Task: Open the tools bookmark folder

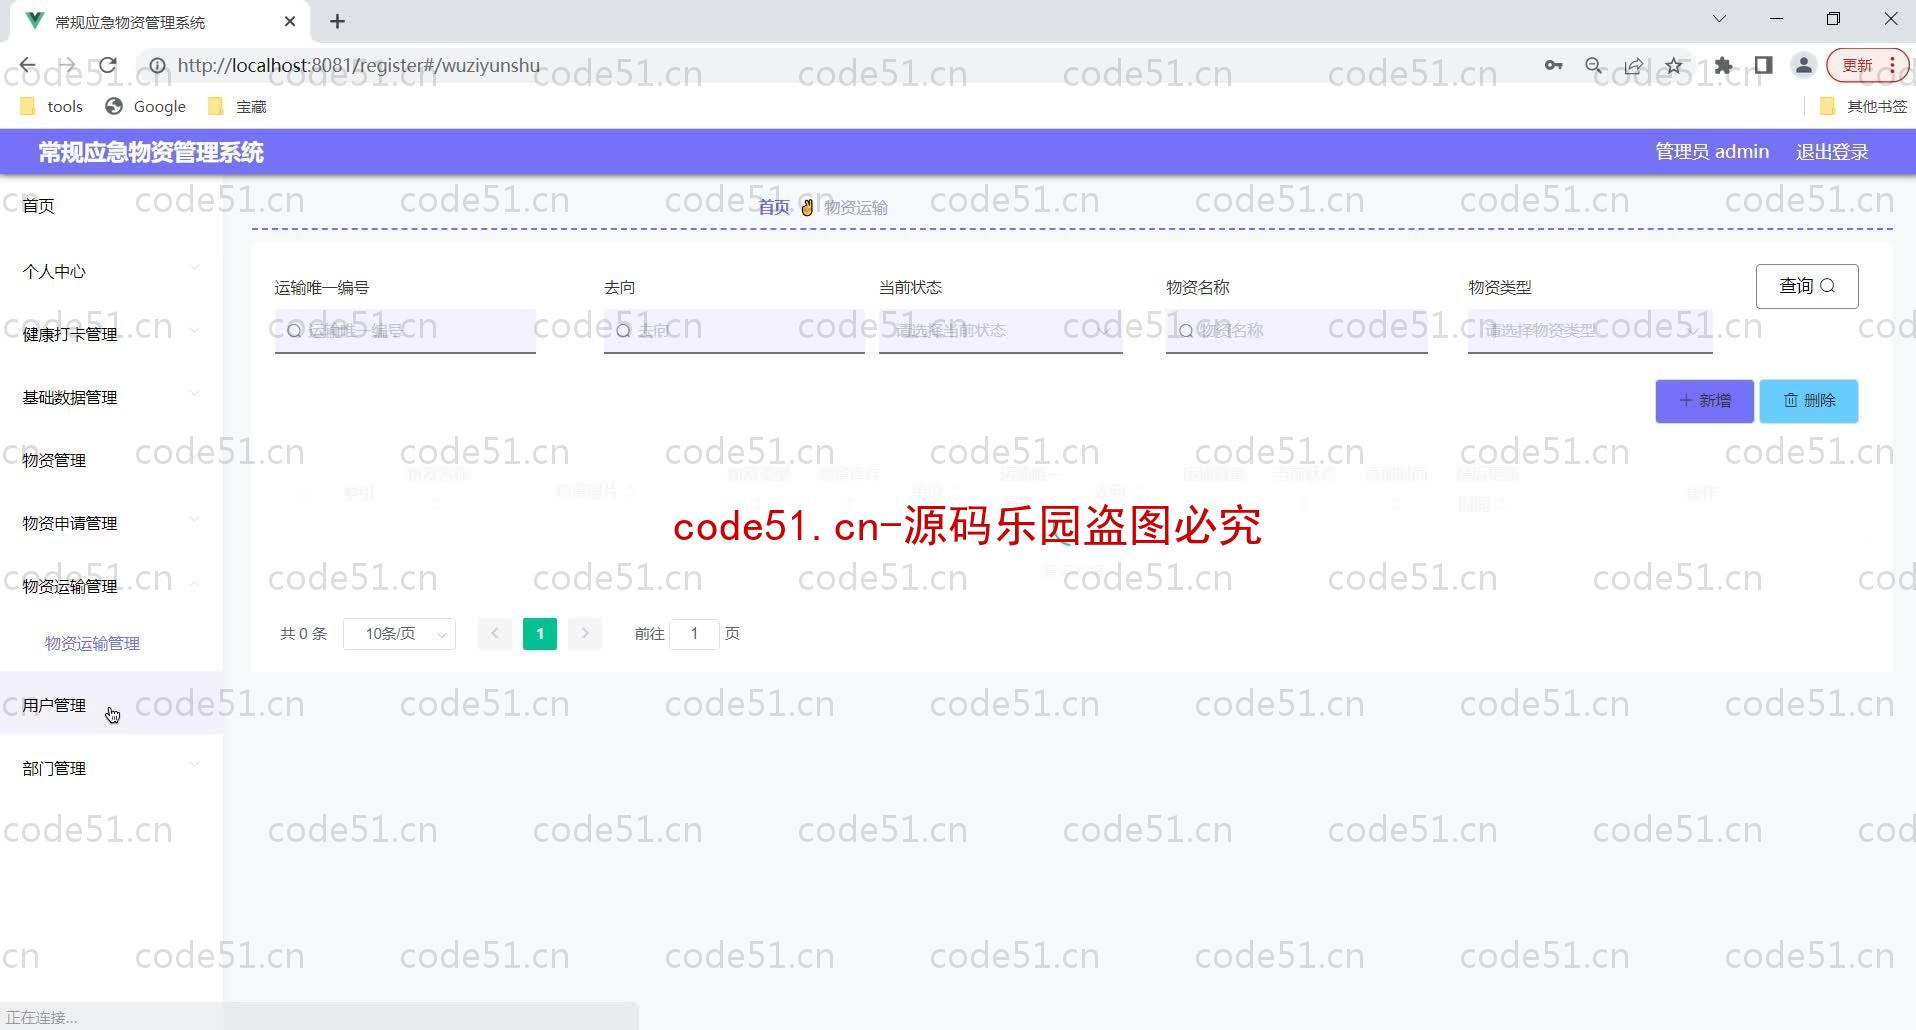Action: point(51,106)
